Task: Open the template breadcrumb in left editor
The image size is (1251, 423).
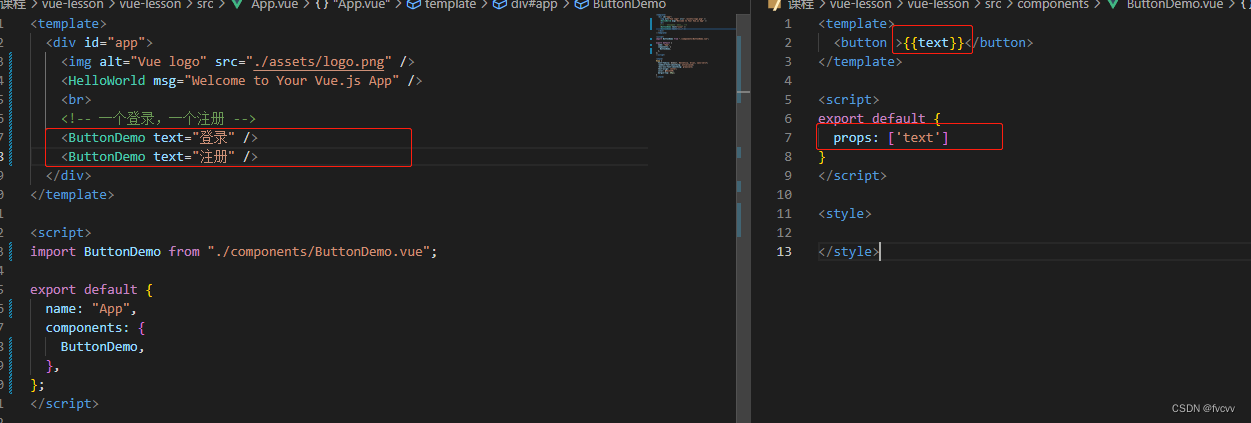Action: tap(450, 4)
